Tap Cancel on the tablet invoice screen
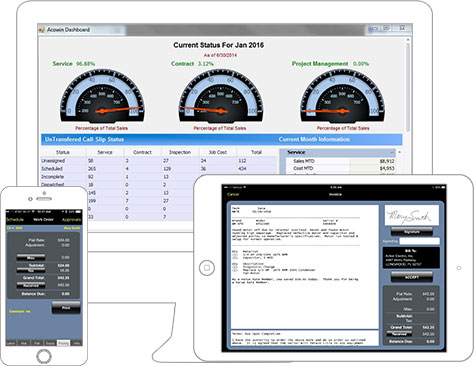The image size is (474, 366). [x=233, y=194]
